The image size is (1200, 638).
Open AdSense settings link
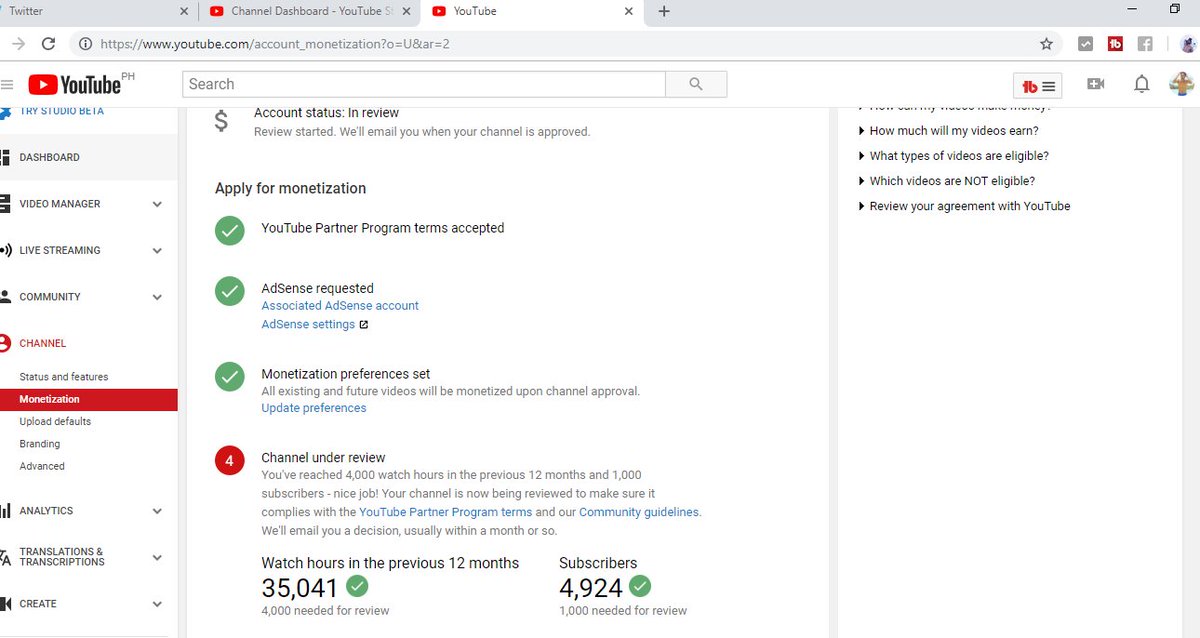(x=308, y=325)
